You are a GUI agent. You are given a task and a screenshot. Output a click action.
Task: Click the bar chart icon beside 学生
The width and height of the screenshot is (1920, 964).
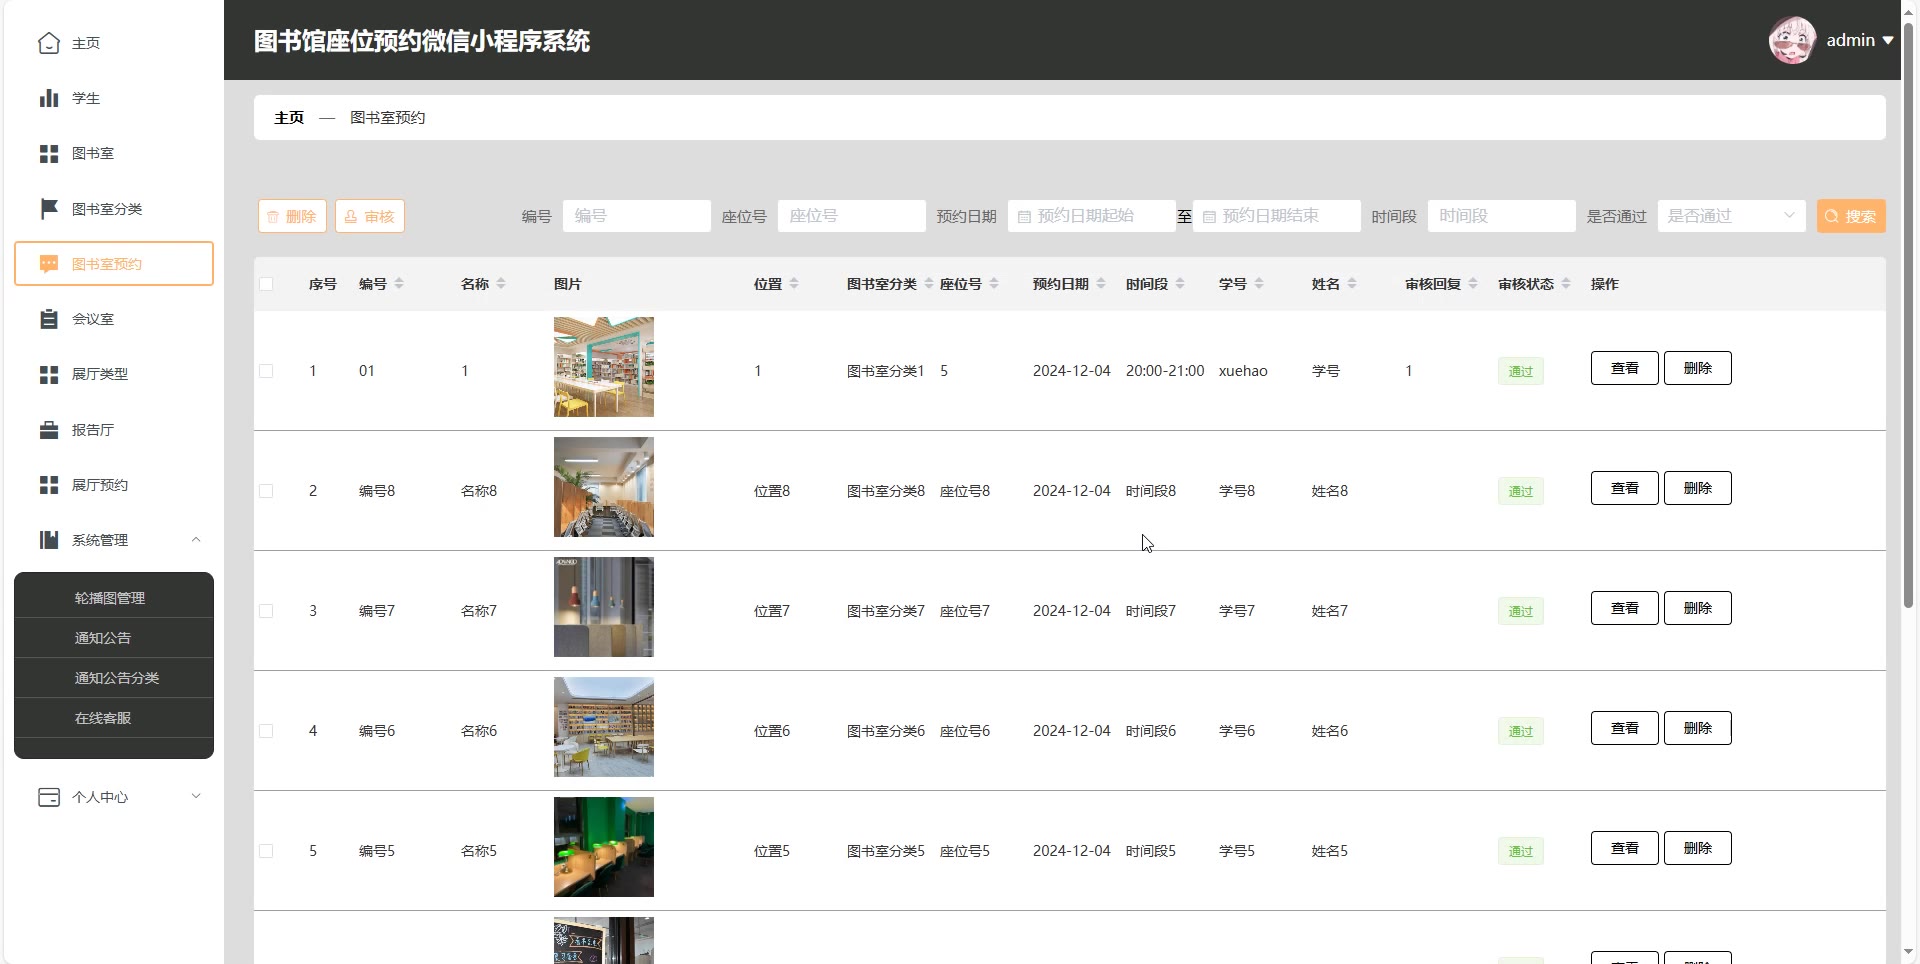[49, 98]
